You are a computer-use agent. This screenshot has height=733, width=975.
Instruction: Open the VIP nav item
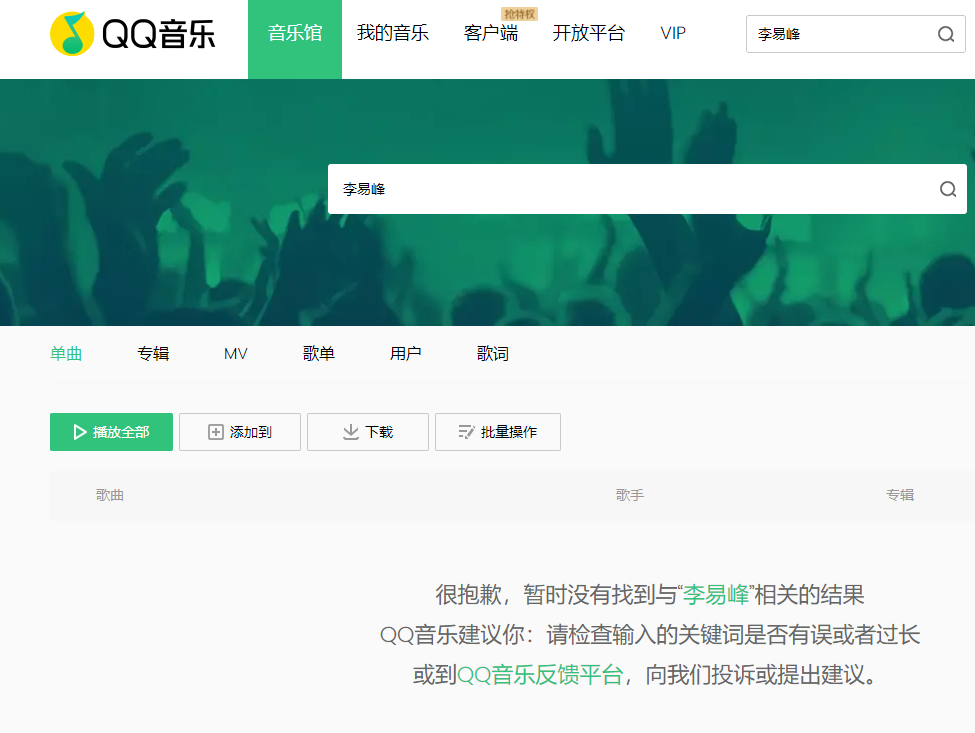tap(673, 34)
